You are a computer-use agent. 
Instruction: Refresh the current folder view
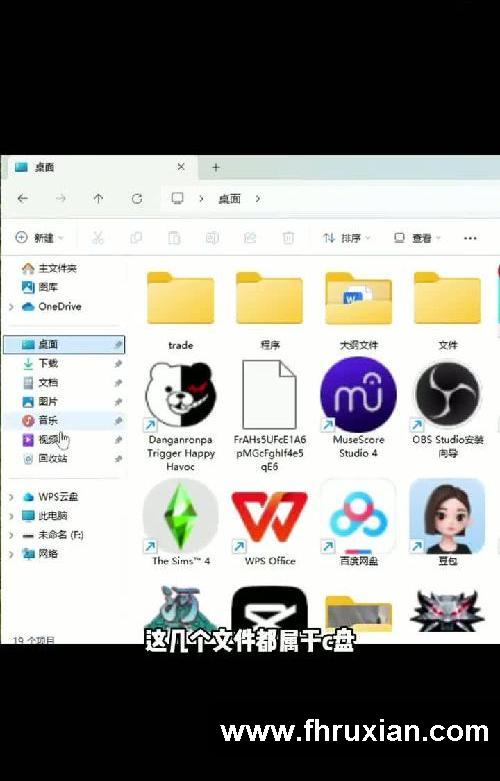click(136, 199)
